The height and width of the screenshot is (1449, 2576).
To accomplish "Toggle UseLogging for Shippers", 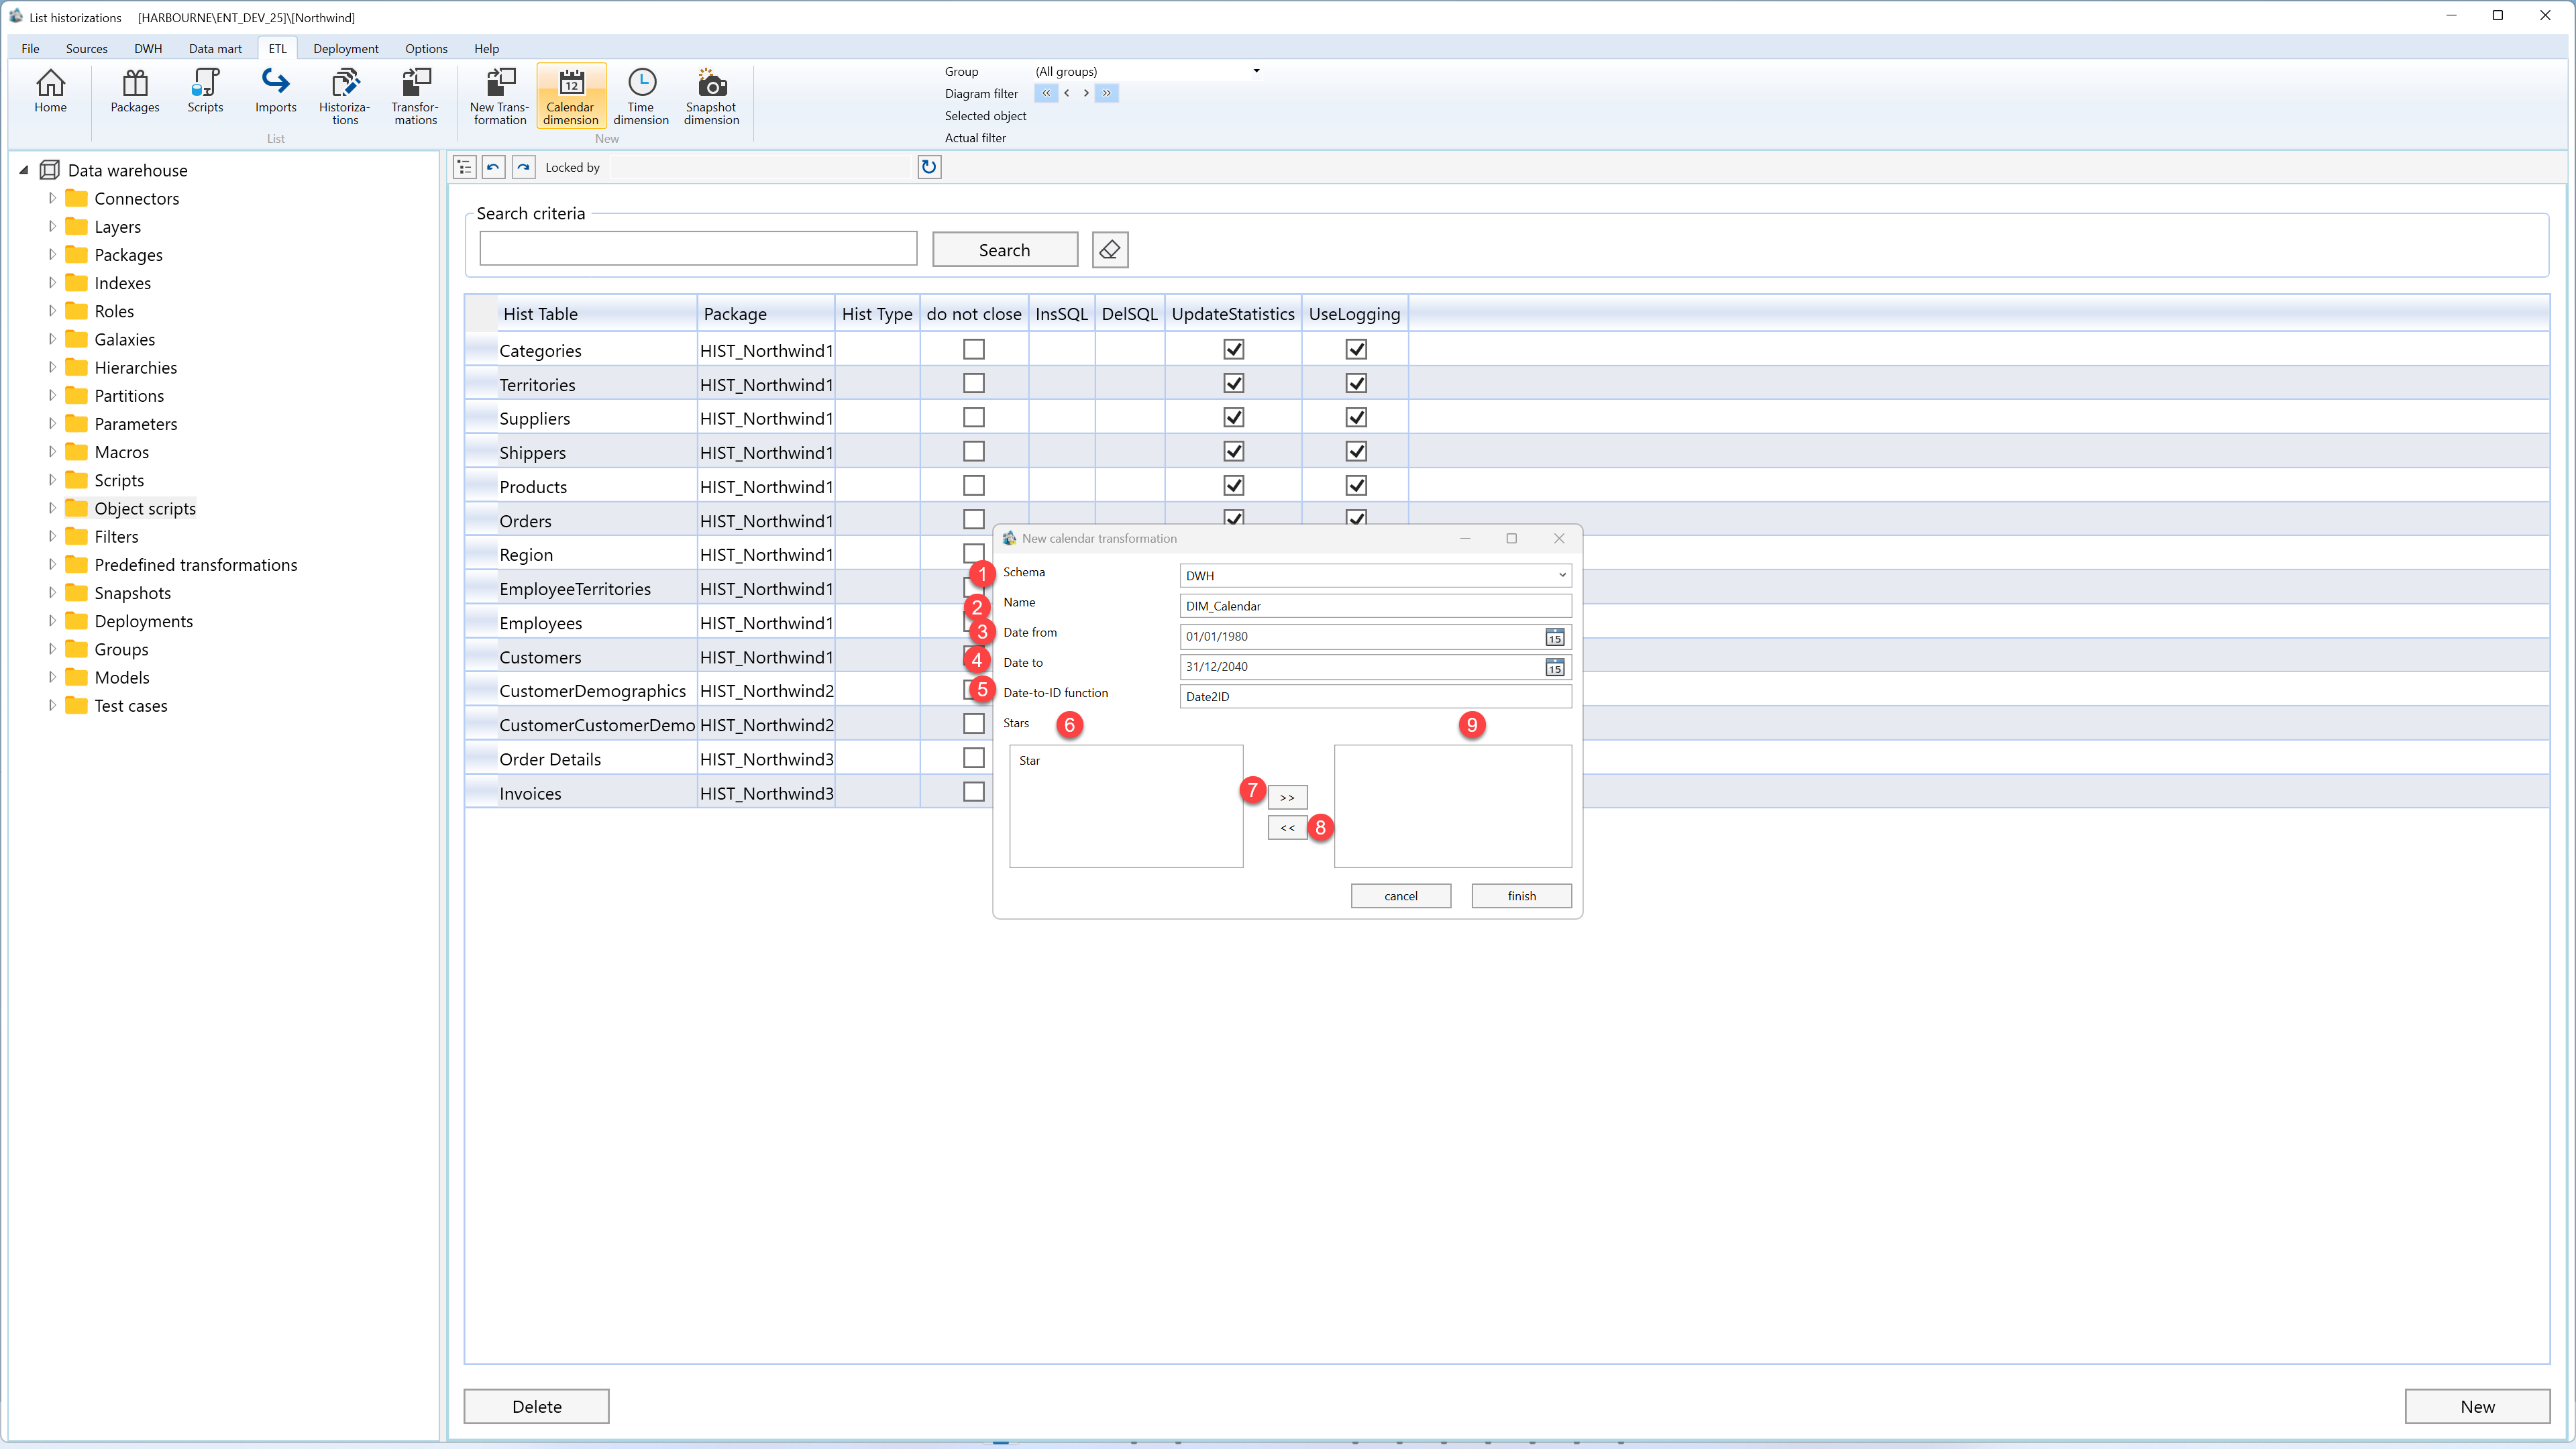I will [1356, 451].
